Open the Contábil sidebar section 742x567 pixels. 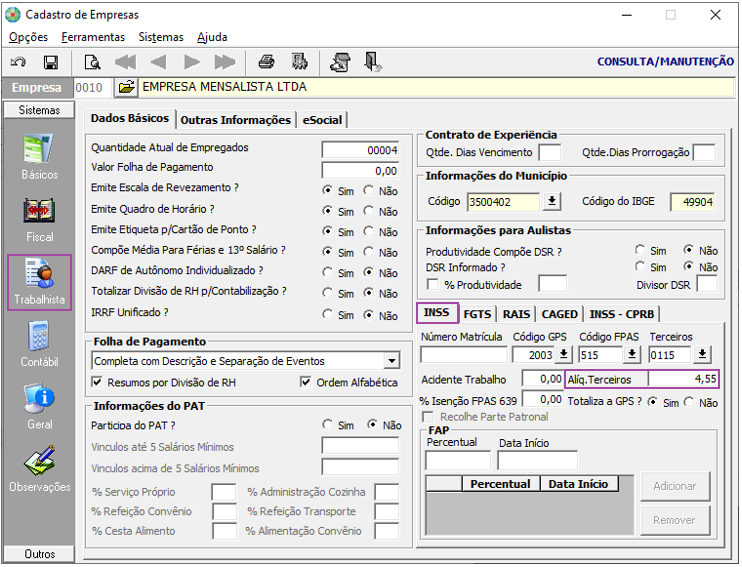(39, 345)
